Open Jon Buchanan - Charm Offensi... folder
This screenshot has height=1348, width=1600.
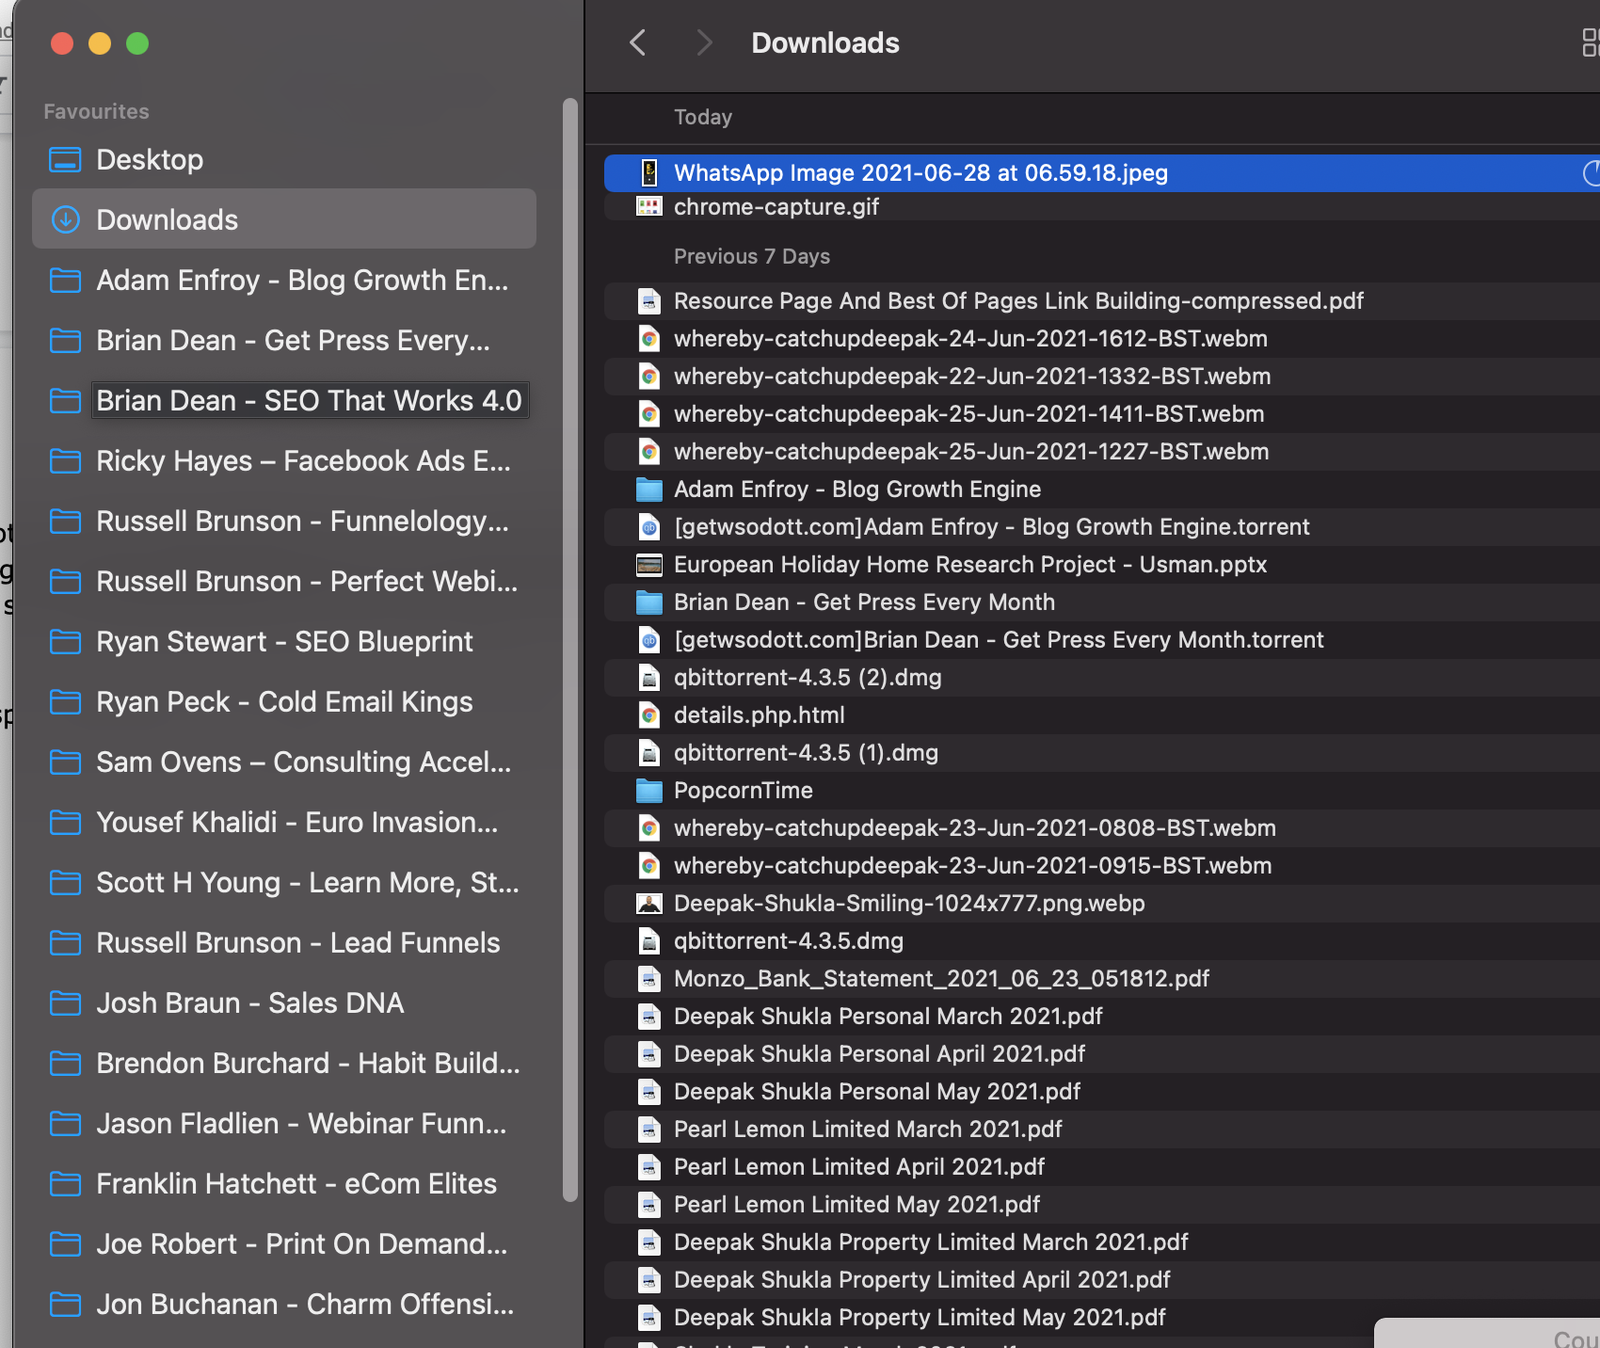[284, 1304]
